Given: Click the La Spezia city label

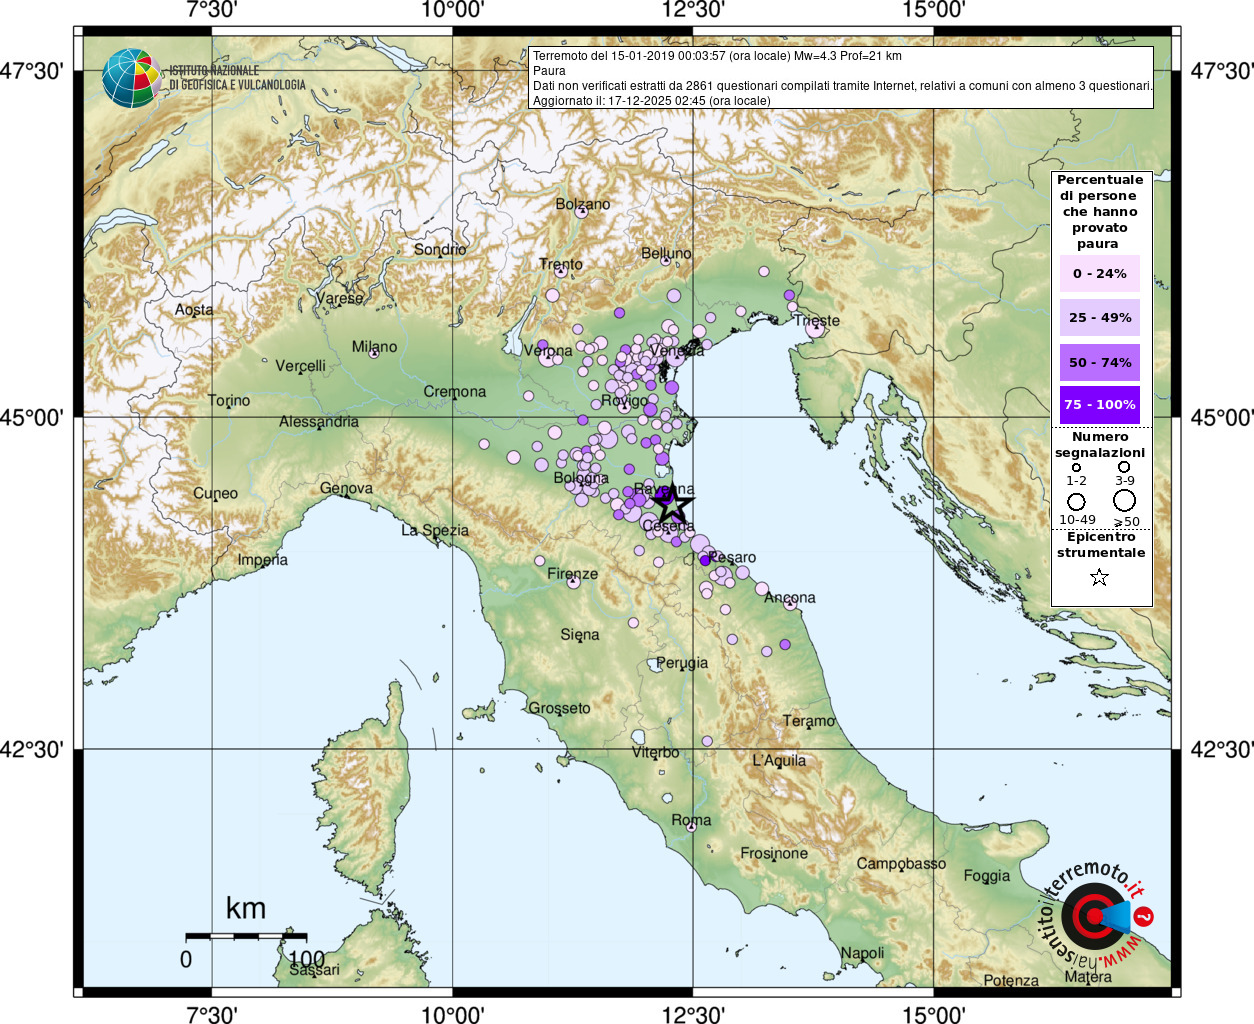Looking at the screenshot, I should coord(435,530).
